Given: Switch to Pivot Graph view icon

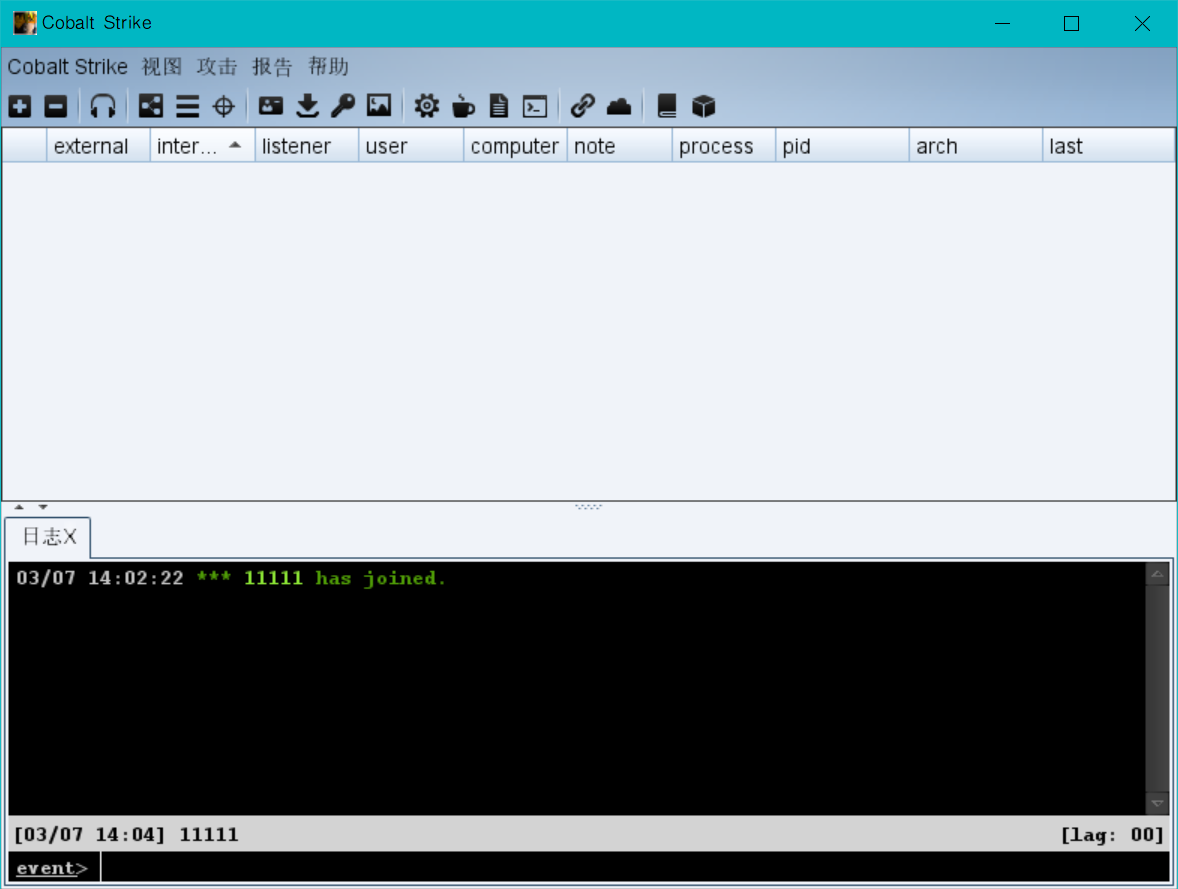Looking at the screenshot, I should pos(151,107).
